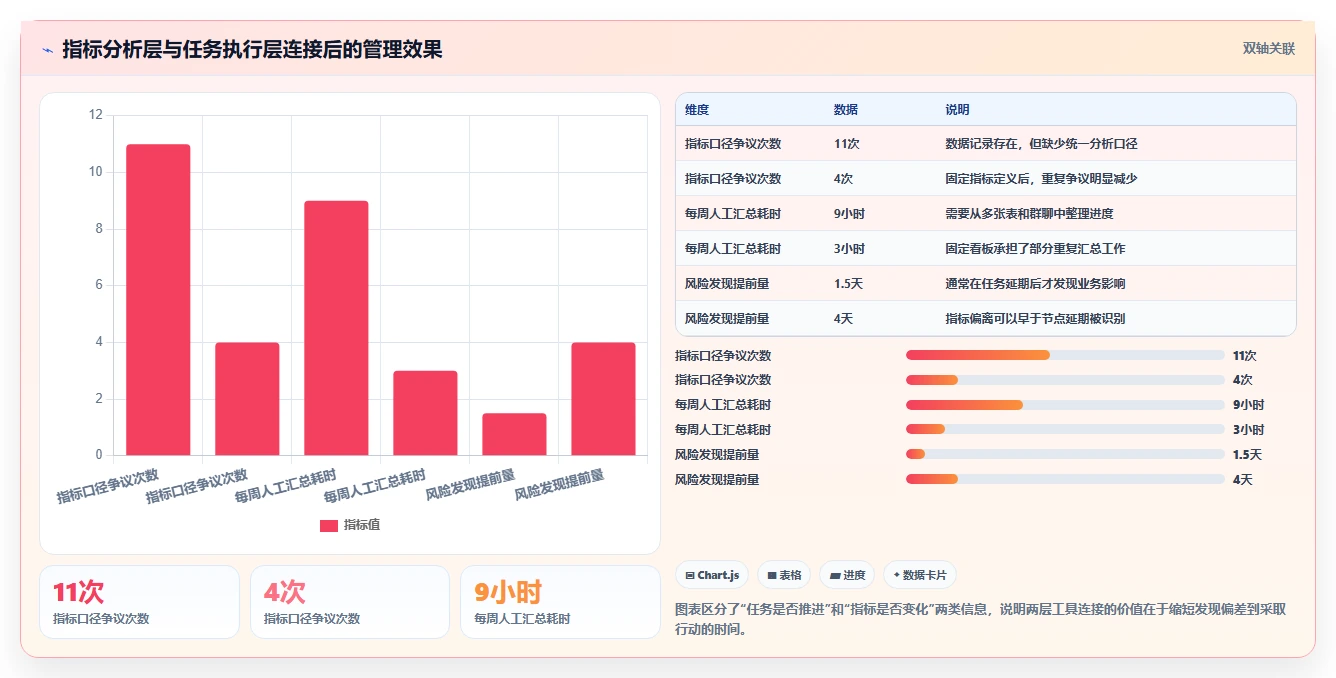Select the 表格 chip
The width and height of the screenshot is (1336, 678).
pos(784,575)
